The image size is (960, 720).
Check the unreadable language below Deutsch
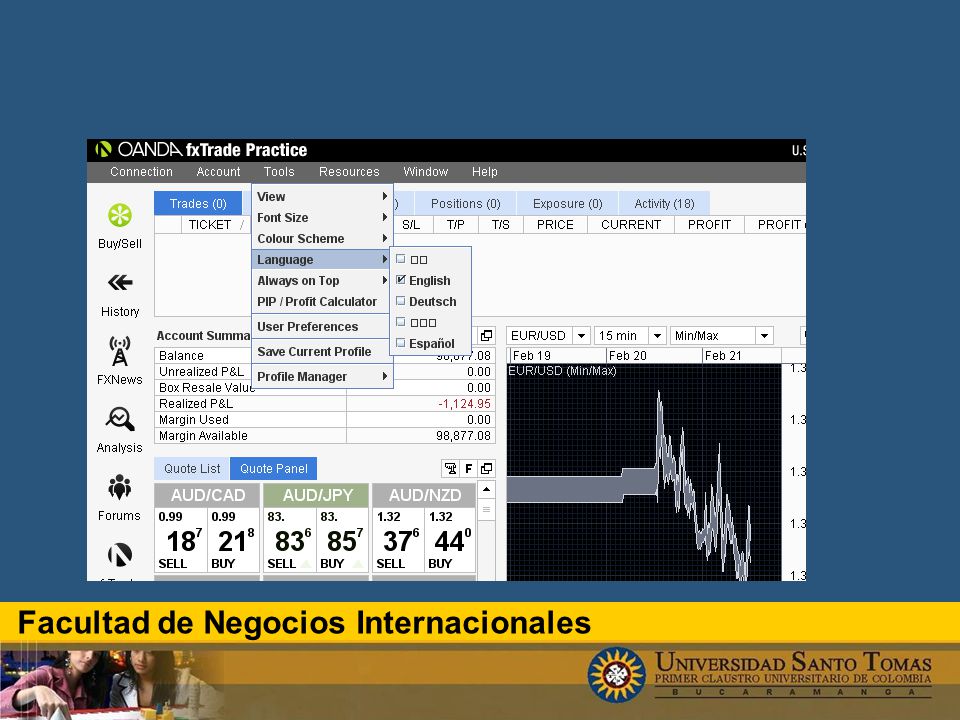point(401,322)
